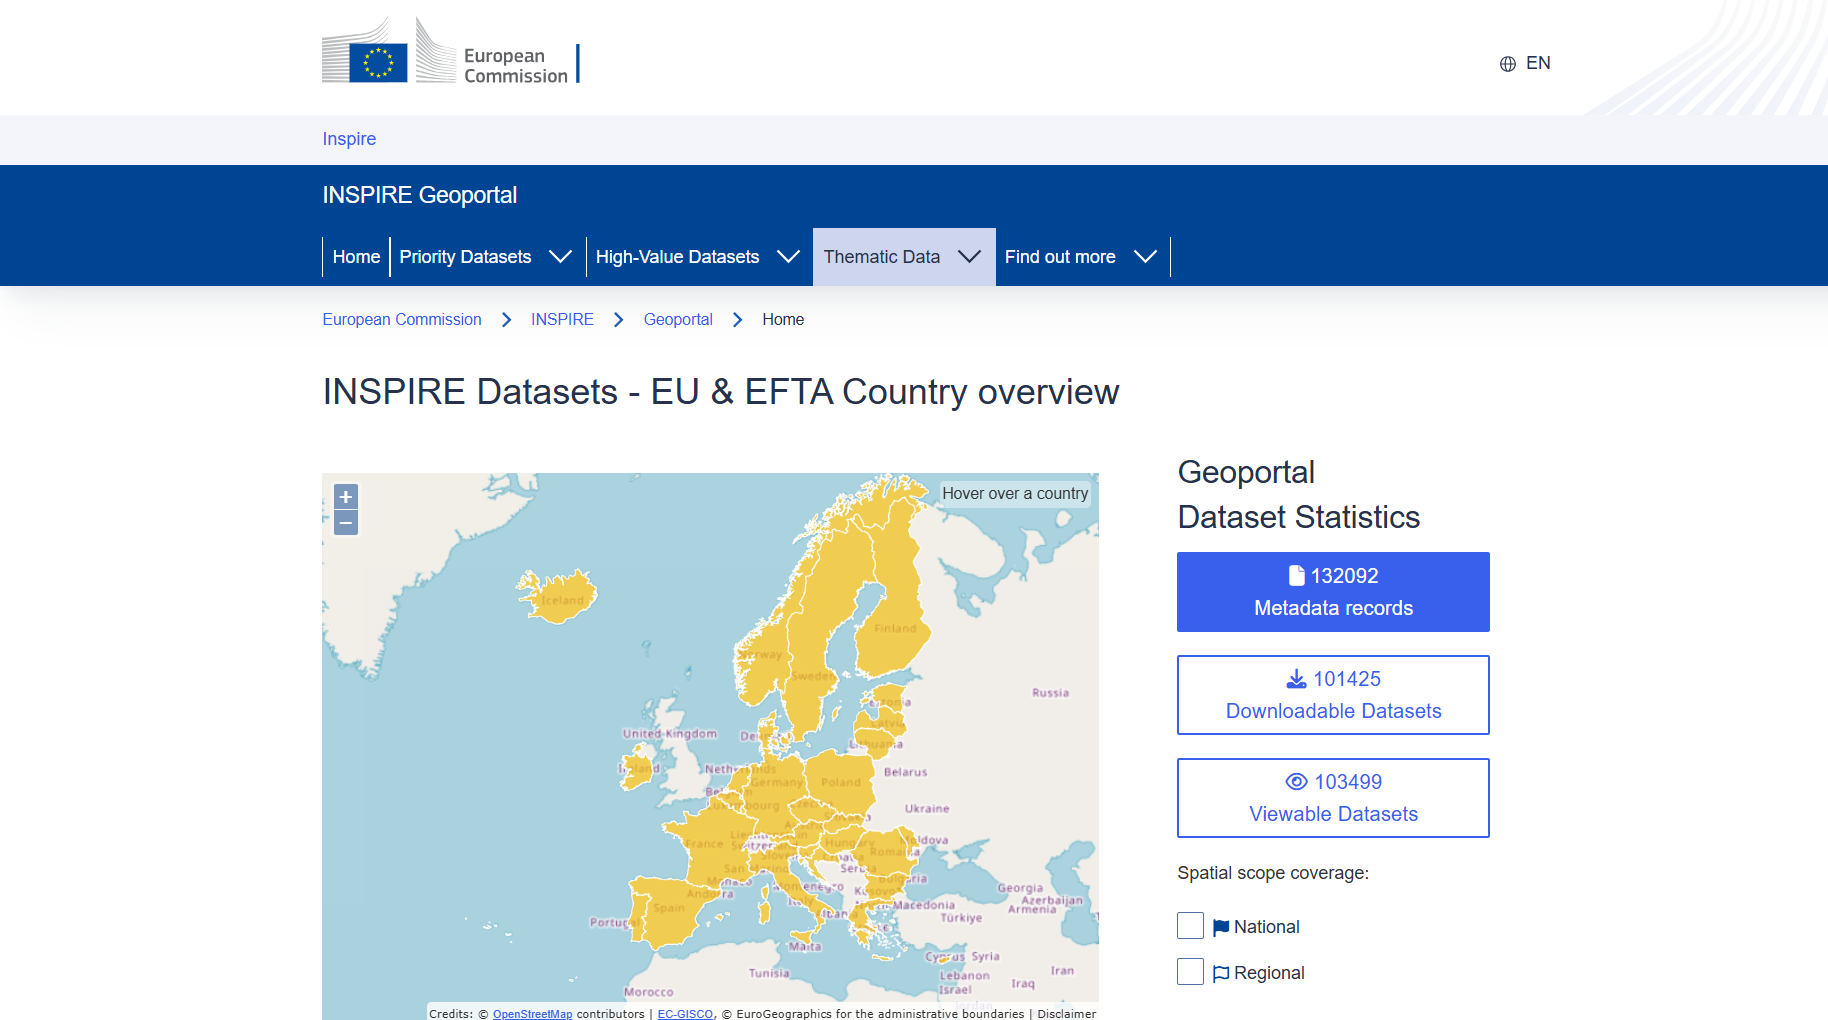Open the 132092 Metadata records button

[x=1333, y=592]
